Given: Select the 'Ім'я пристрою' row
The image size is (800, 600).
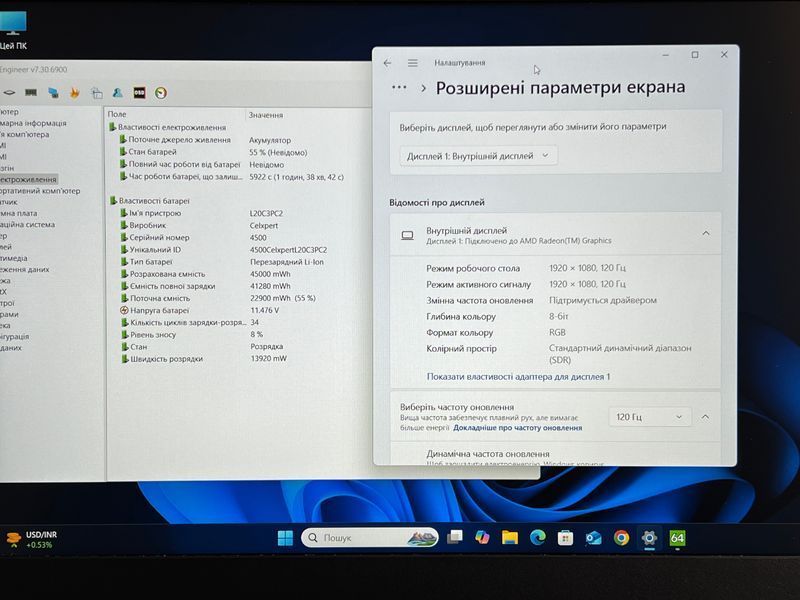Looking at the screenshot, I should [x=151, y=213].
